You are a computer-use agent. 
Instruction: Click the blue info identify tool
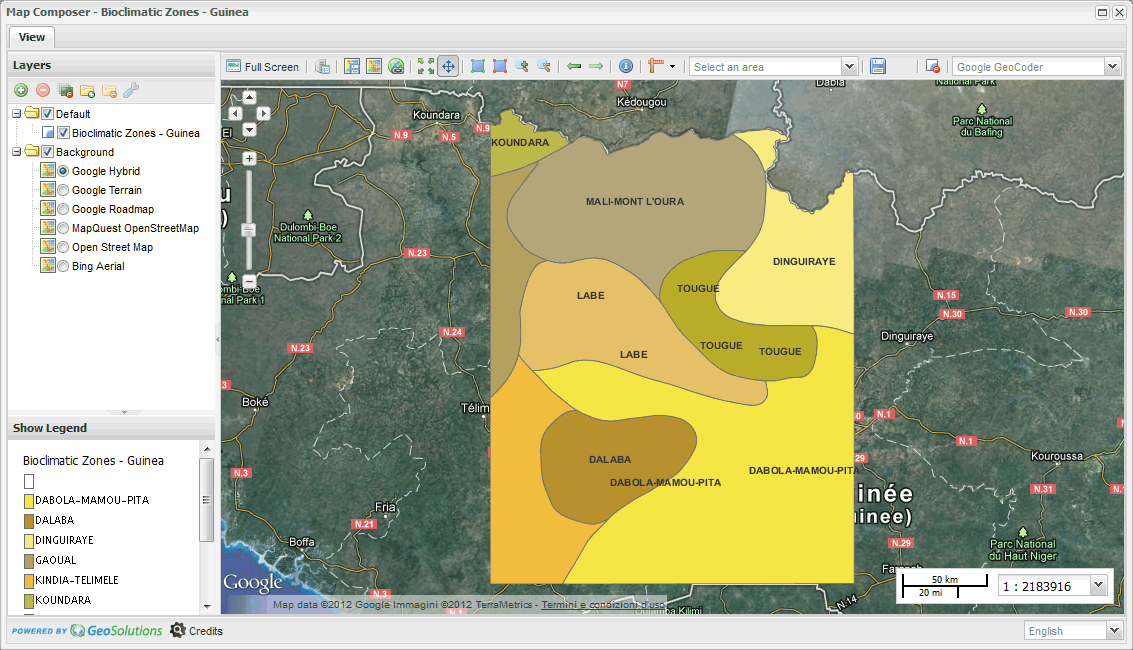[626, 66]
